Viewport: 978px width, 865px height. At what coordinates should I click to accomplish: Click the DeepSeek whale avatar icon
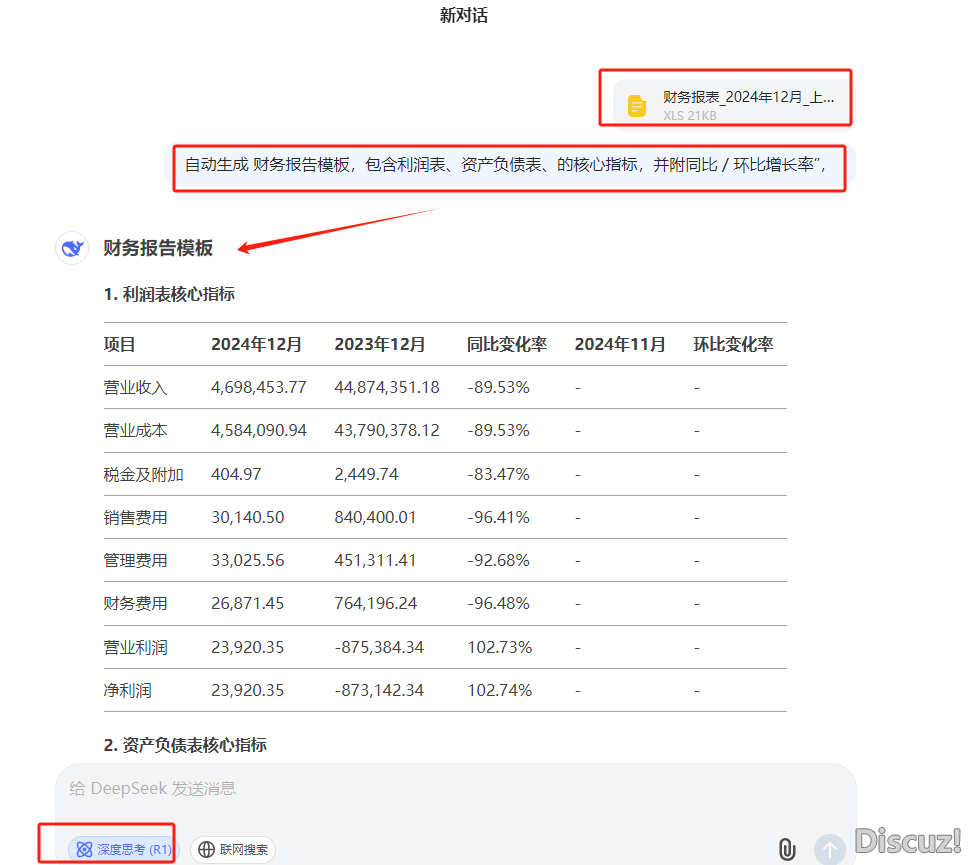point(72,248)
